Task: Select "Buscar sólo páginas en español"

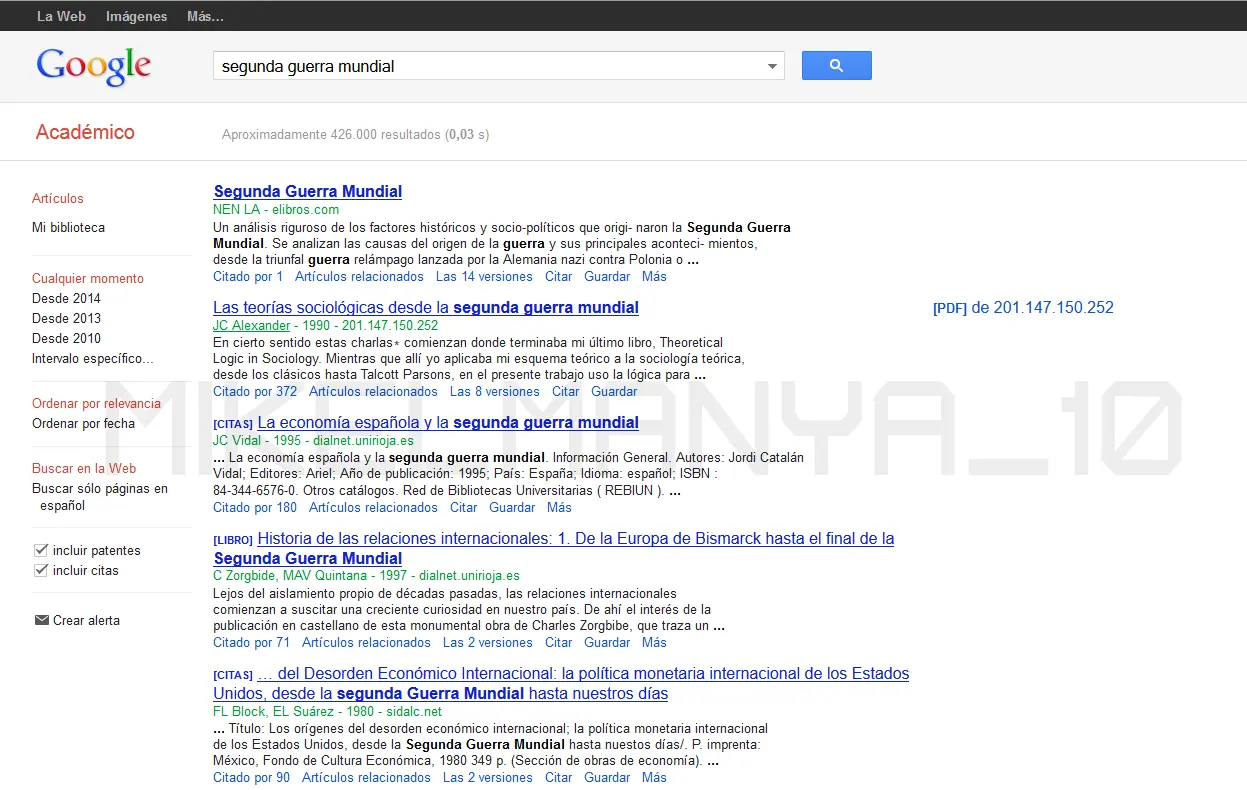Action: tap(100, 497)
